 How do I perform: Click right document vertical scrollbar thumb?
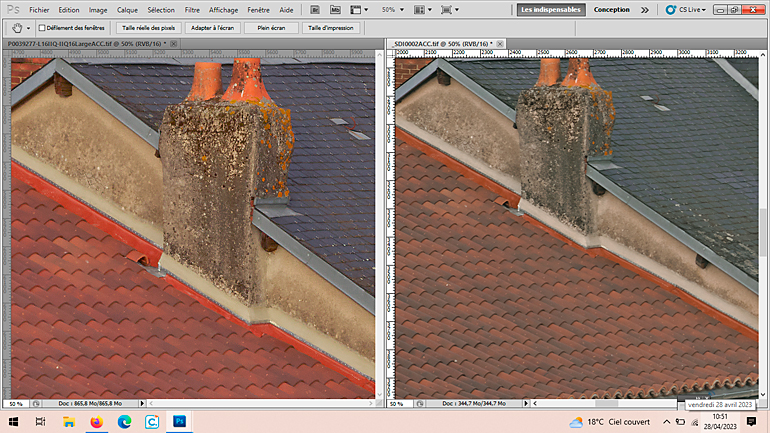tap(763, 232)
